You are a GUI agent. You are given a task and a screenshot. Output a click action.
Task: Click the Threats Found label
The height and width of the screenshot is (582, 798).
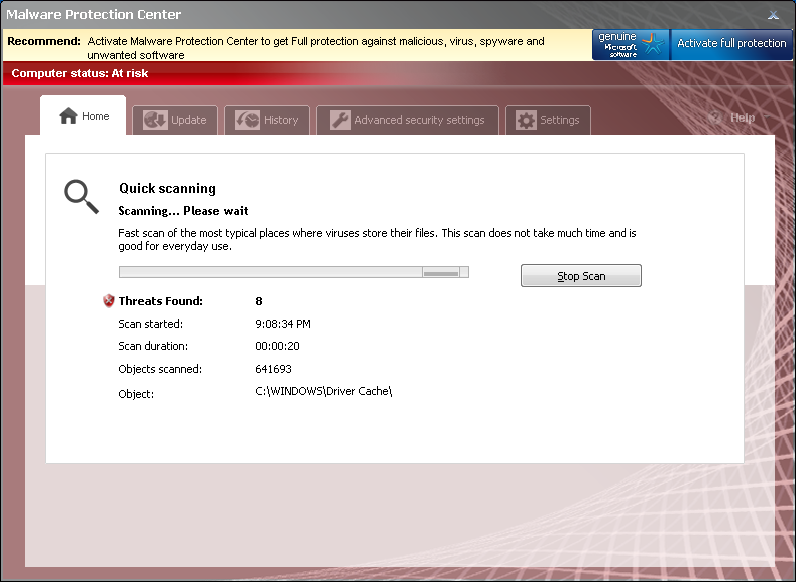(160, 301)
